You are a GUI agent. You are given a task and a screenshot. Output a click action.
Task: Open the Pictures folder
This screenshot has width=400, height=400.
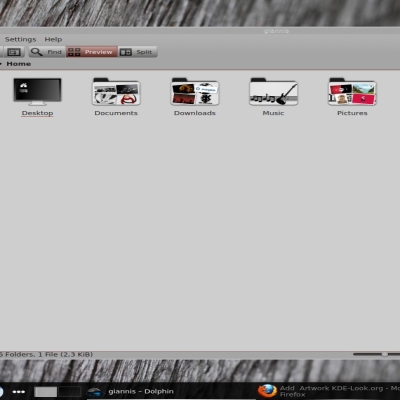[x=352, y=91]
